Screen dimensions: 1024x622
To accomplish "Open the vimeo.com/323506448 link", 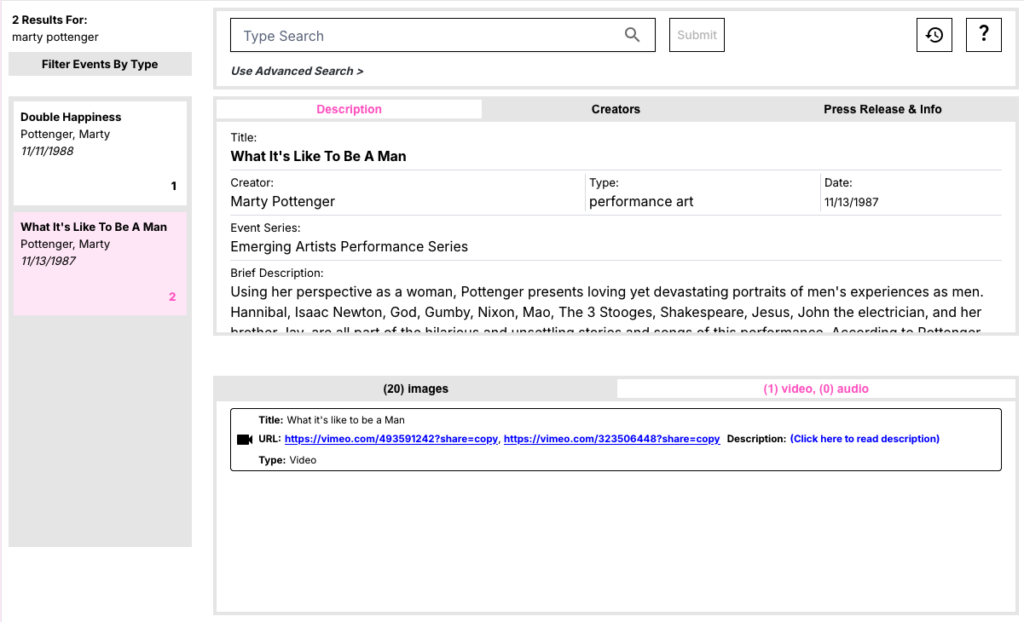I will [611, 439].
